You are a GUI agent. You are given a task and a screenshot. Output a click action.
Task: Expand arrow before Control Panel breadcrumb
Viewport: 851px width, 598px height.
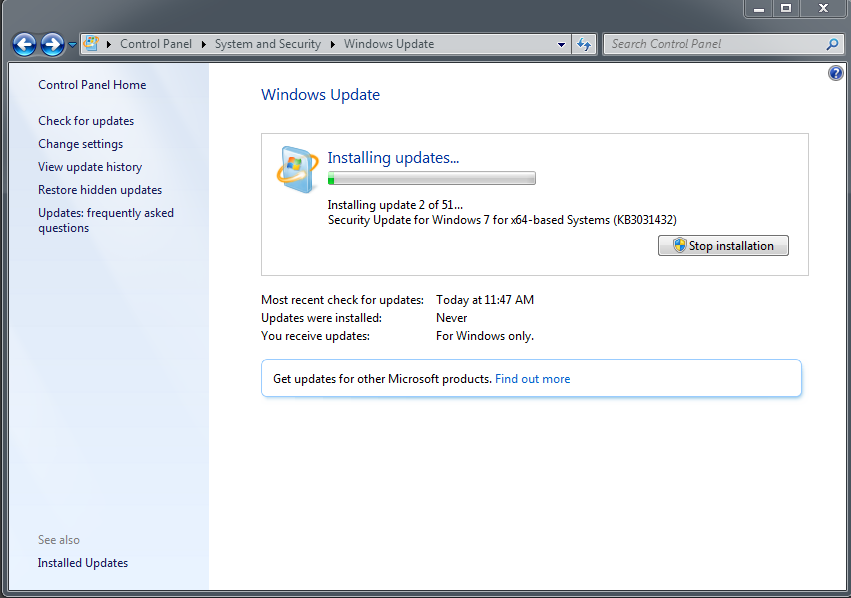(109, 44)
